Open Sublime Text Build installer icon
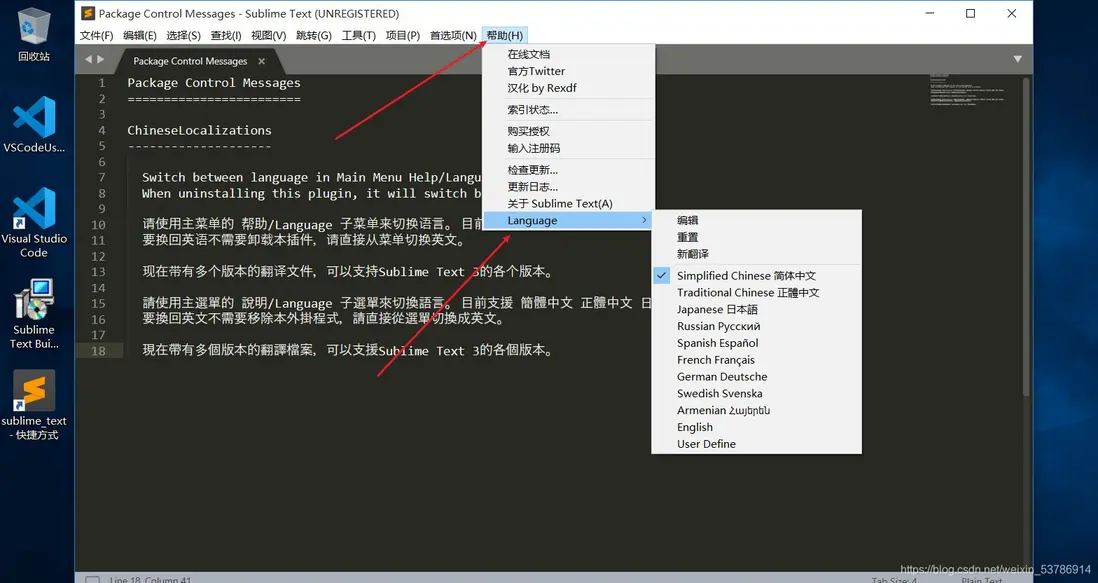 (34, 314)
